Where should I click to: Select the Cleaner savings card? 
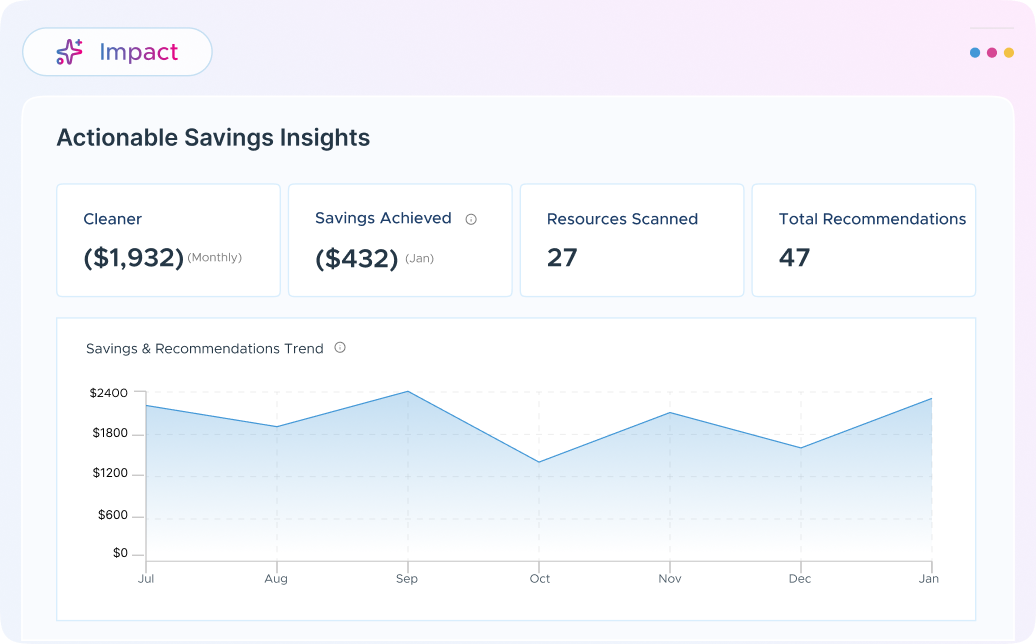pos(168,240)
